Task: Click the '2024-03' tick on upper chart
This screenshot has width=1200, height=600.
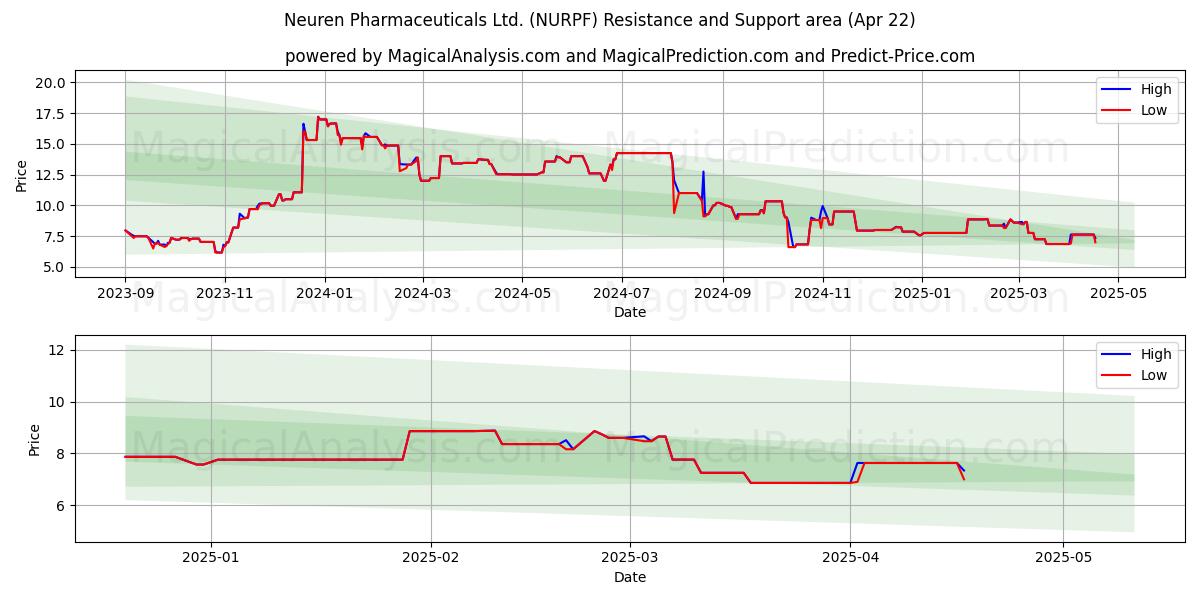Action: (422, 292)
